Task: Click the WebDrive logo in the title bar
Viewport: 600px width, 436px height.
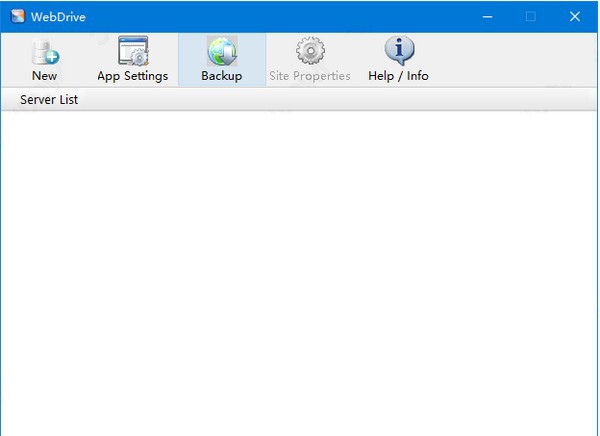Action: coord(18,16)
